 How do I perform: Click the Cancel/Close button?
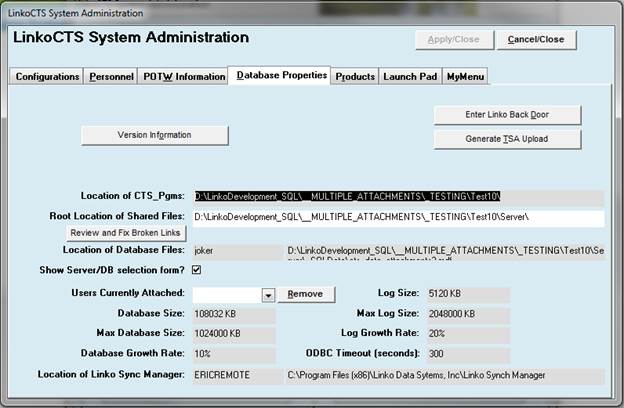[x=536, y=40]
